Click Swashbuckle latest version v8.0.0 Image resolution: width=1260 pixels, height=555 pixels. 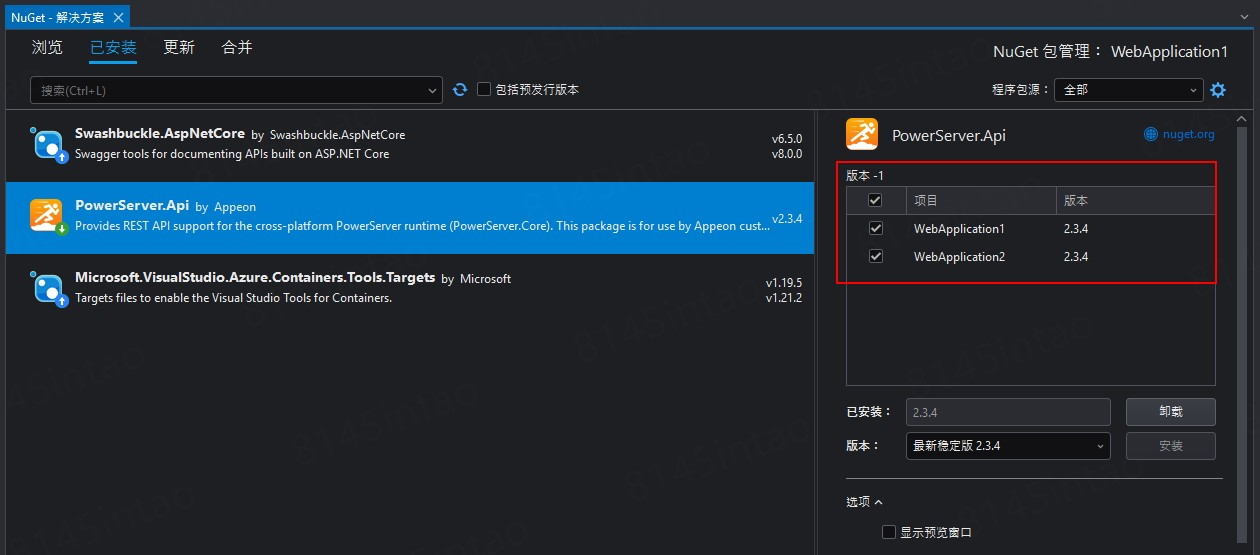(786, 154)
